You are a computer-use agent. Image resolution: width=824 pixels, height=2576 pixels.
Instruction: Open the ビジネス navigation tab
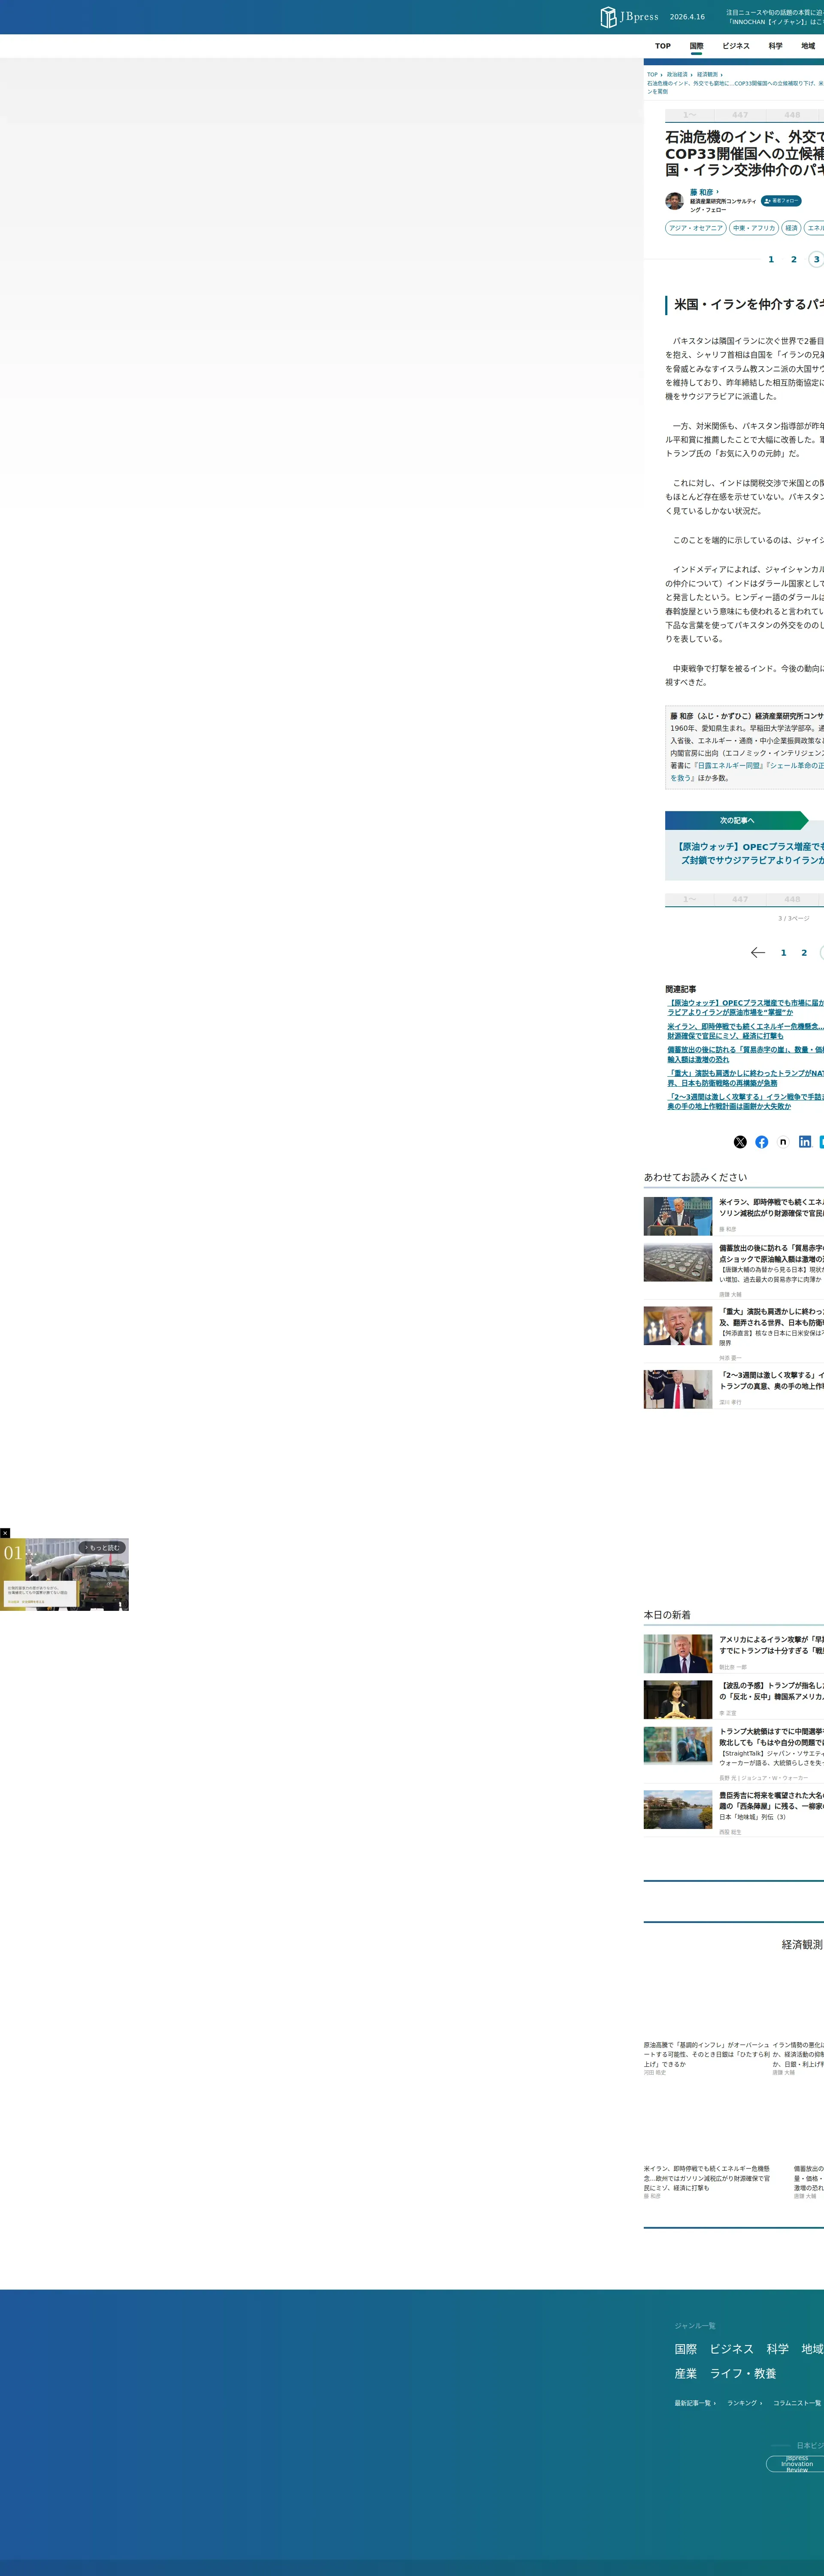pyautogui.click(x=736, y=46)
